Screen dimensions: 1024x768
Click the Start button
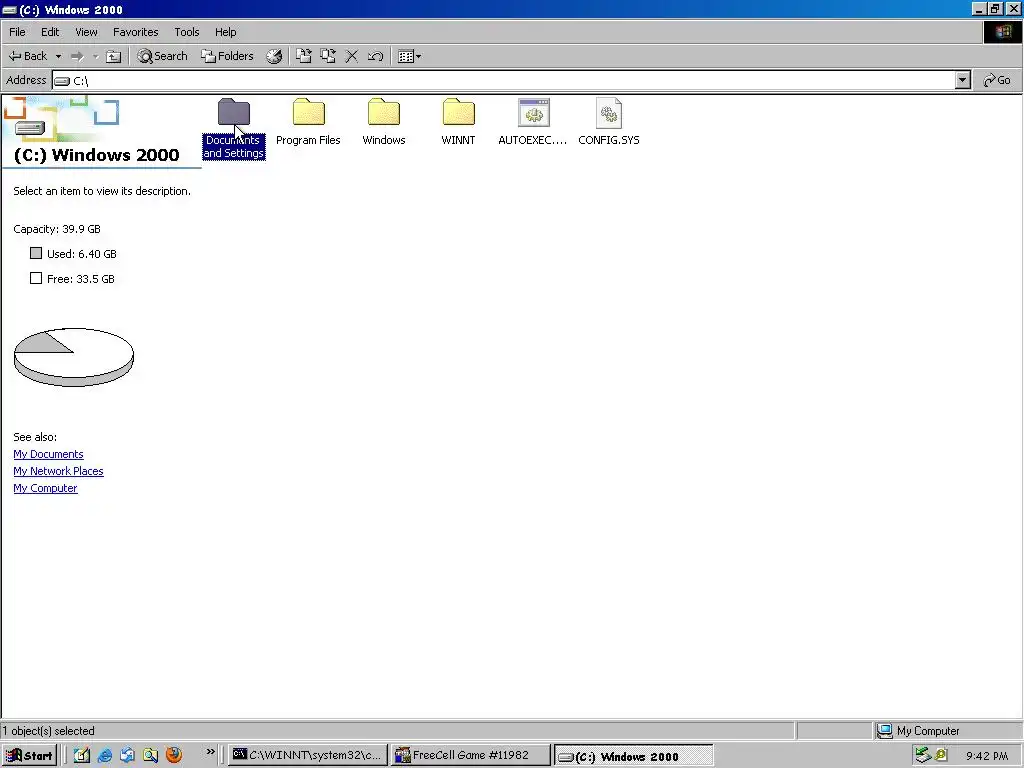click(x=29, y=756)
